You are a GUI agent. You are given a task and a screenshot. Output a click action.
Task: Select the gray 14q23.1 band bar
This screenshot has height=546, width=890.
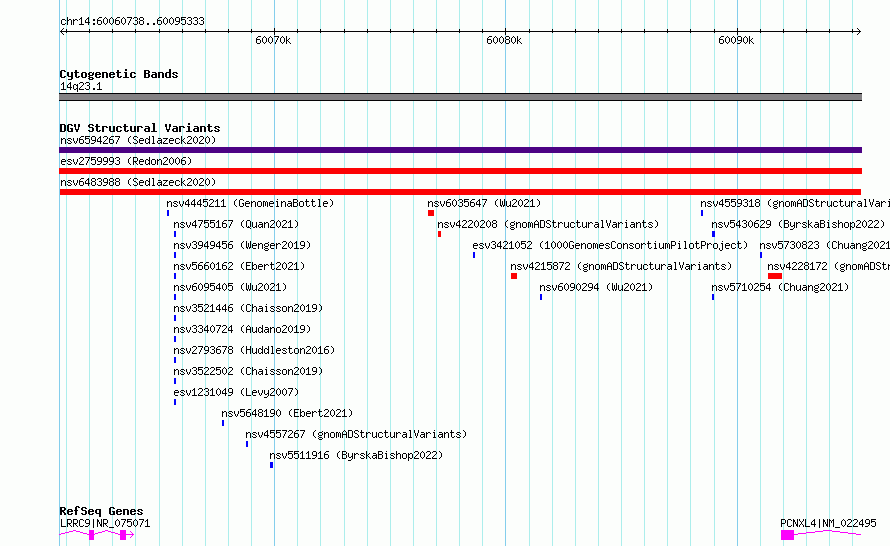(460, 97)
